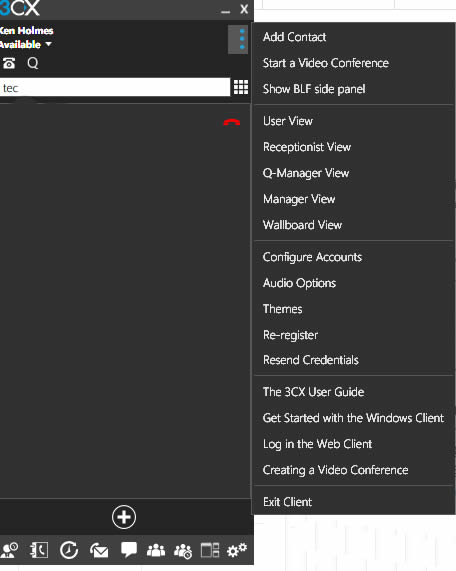This screenshot has width=456, height=571.
Task: Click the red hang-up phone icon
Action: coord(232,122)
